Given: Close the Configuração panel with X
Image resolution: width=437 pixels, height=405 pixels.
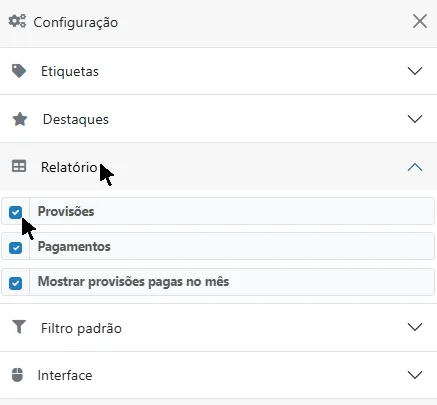Looking at the screenshot, I should coord(420,22).
